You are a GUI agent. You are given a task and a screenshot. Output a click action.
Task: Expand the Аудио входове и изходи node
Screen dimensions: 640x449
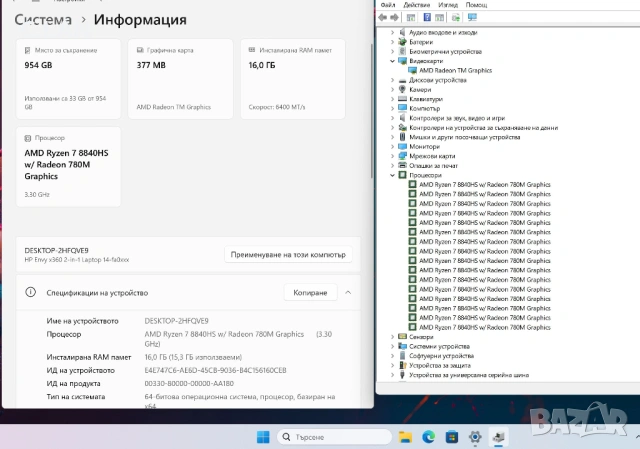pyautogui.click(x=392, y=32)
